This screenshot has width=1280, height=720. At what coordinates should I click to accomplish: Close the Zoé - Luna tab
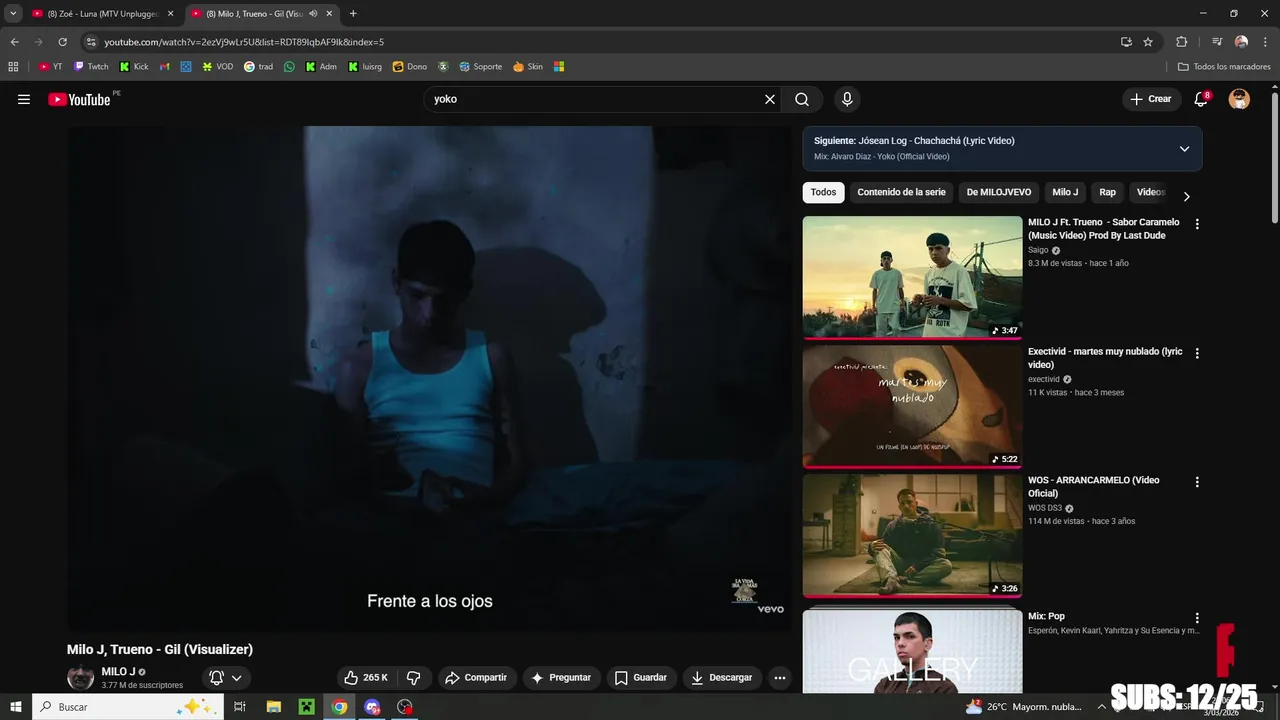(x=170, y=14)
